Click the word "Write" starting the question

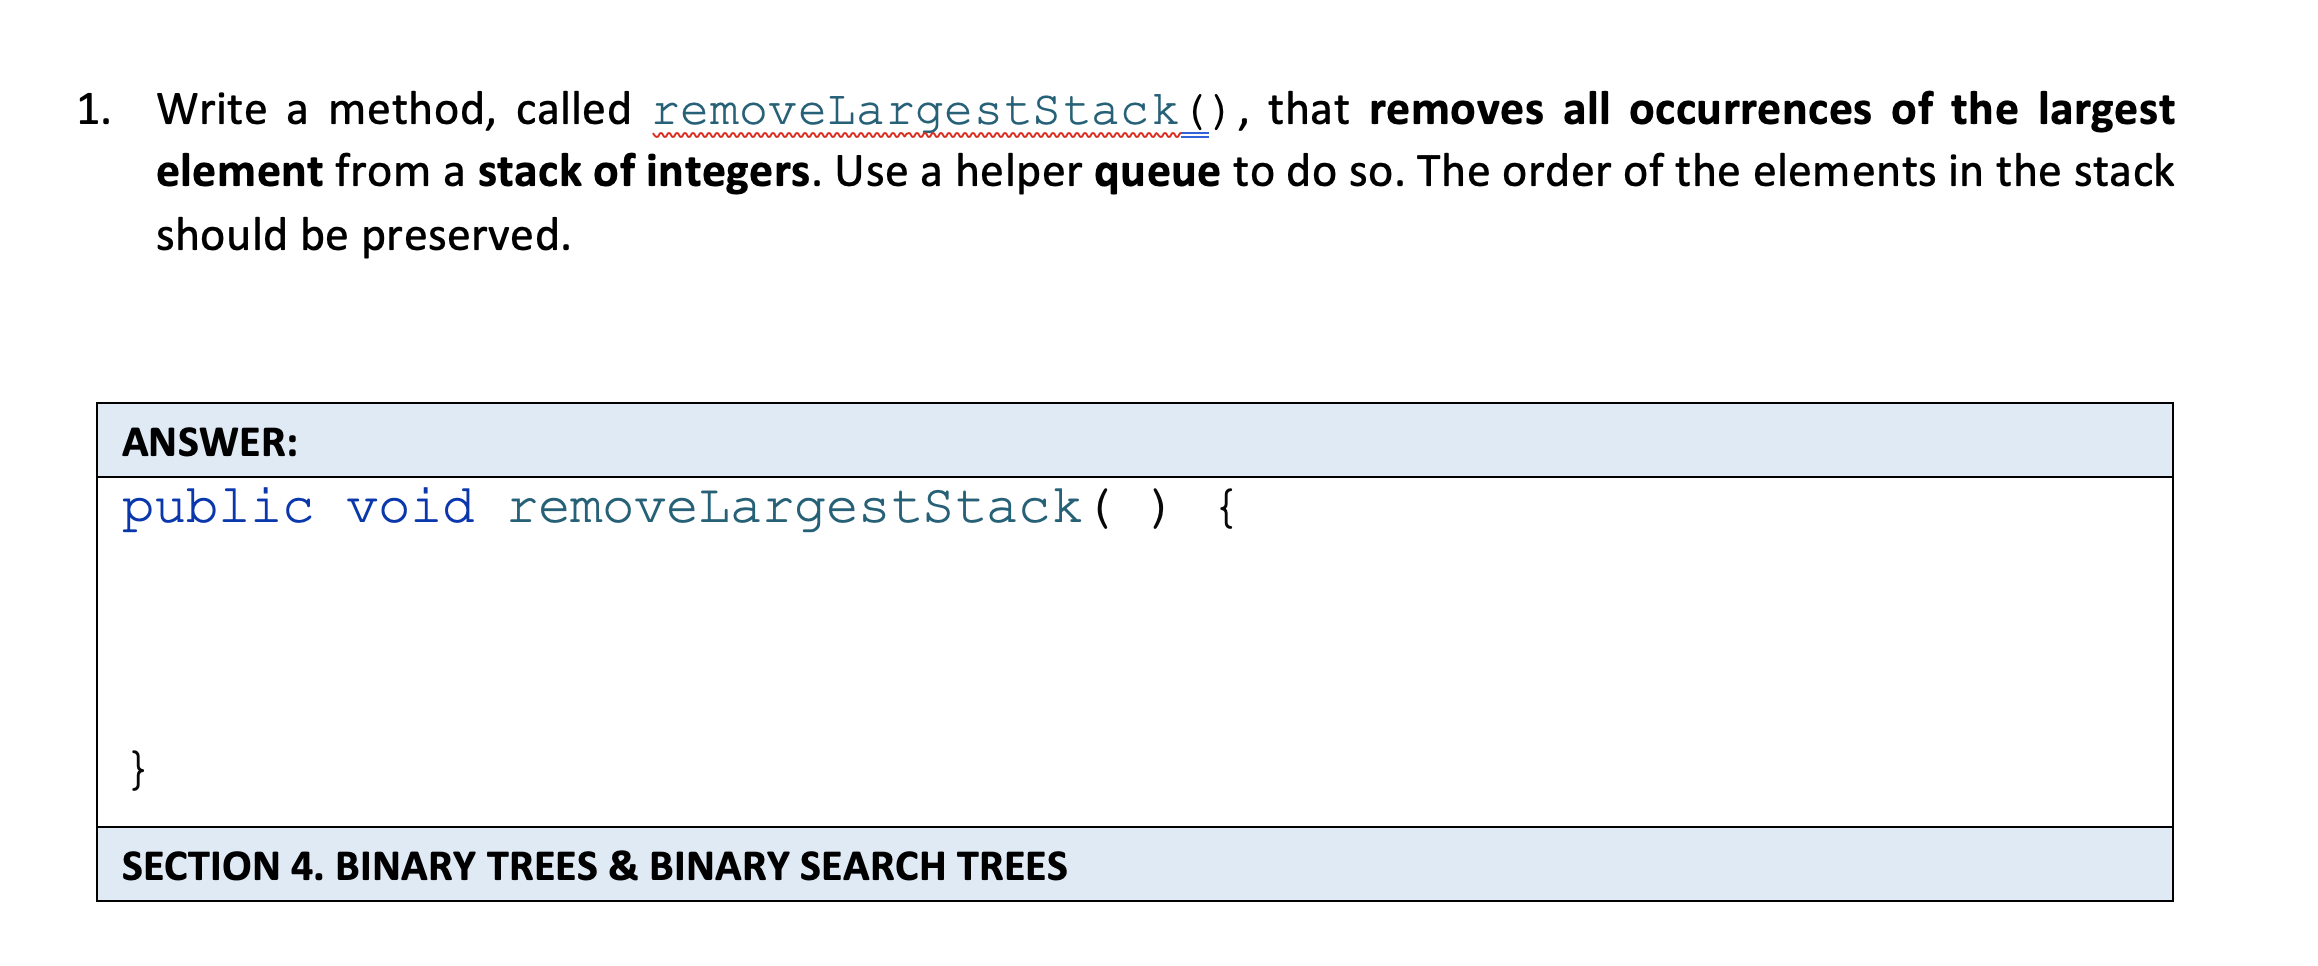[212, 110]
